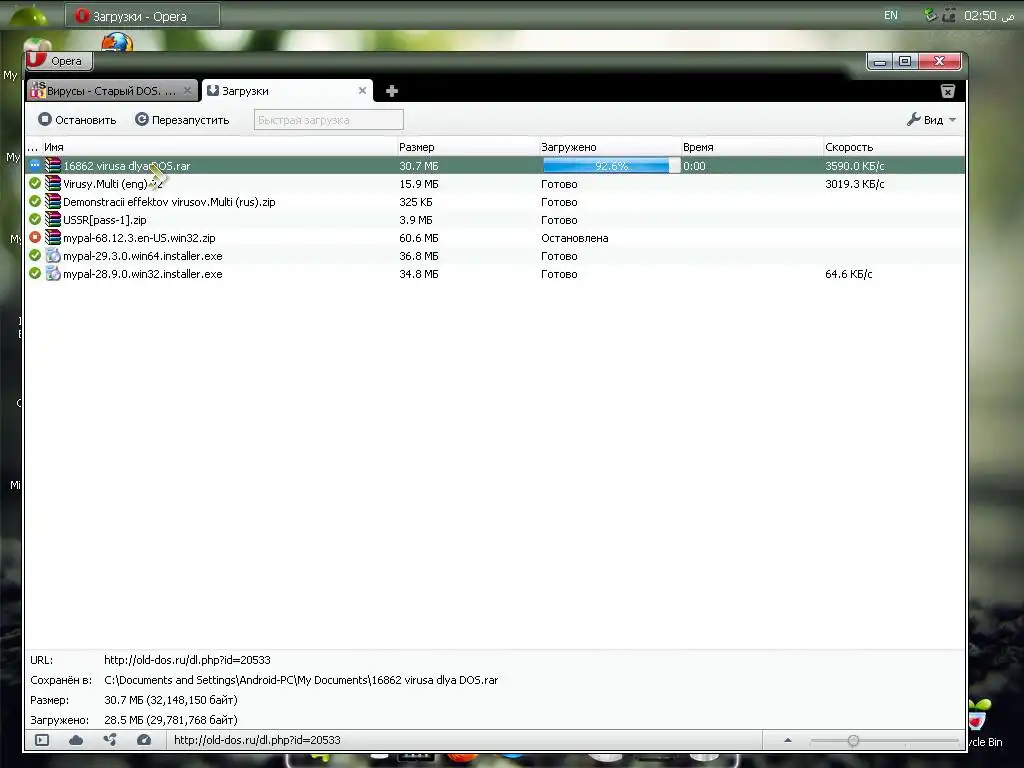Click the archive icon of Demonstracii effektov virusov
The height and width of the screenshot is (768, 1024).
click(53, 202)
